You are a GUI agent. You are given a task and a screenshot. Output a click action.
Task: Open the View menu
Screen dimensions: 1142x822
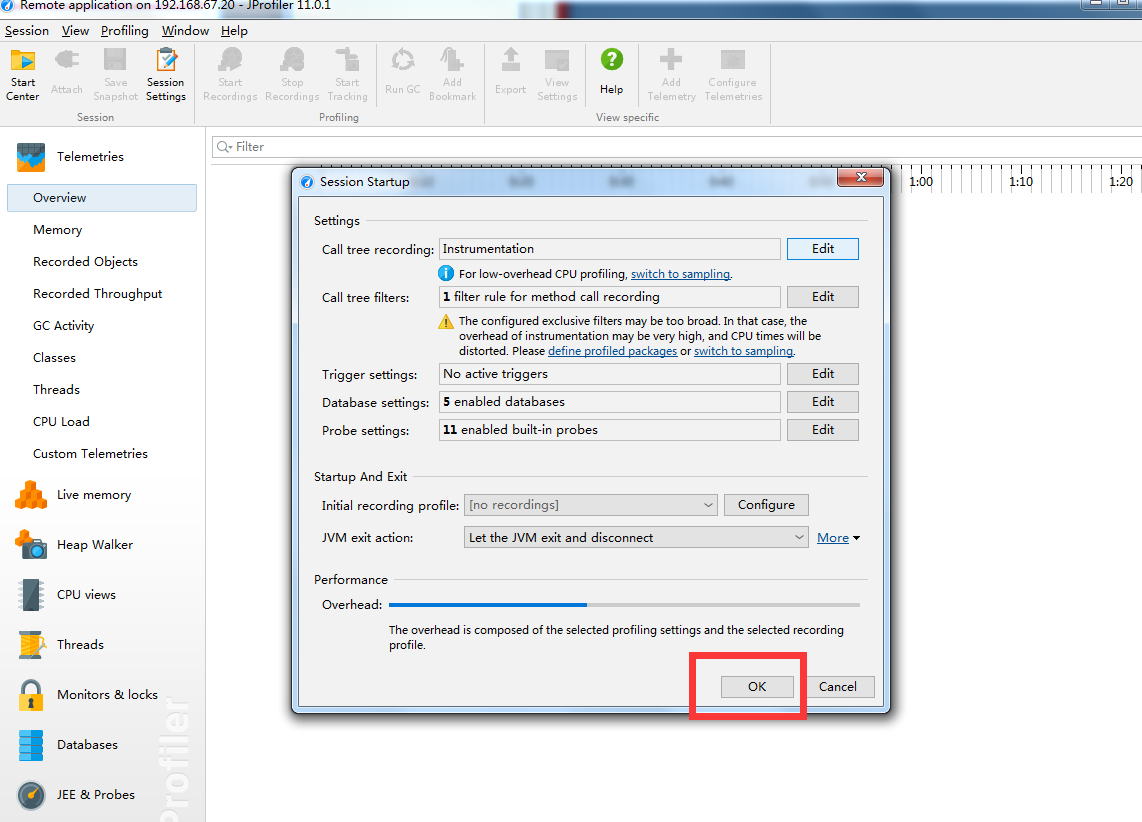click(x=75, y=31)
